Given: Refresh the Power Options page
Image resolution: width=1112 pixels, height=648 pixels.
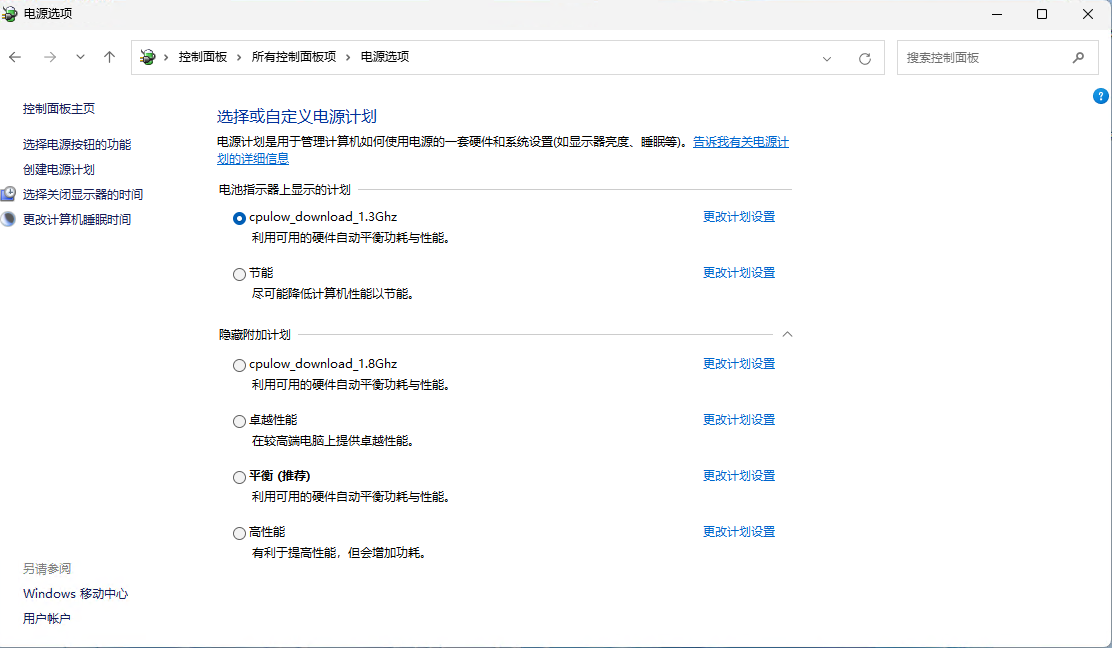Looking at the screenshot, I should point(864,58).
